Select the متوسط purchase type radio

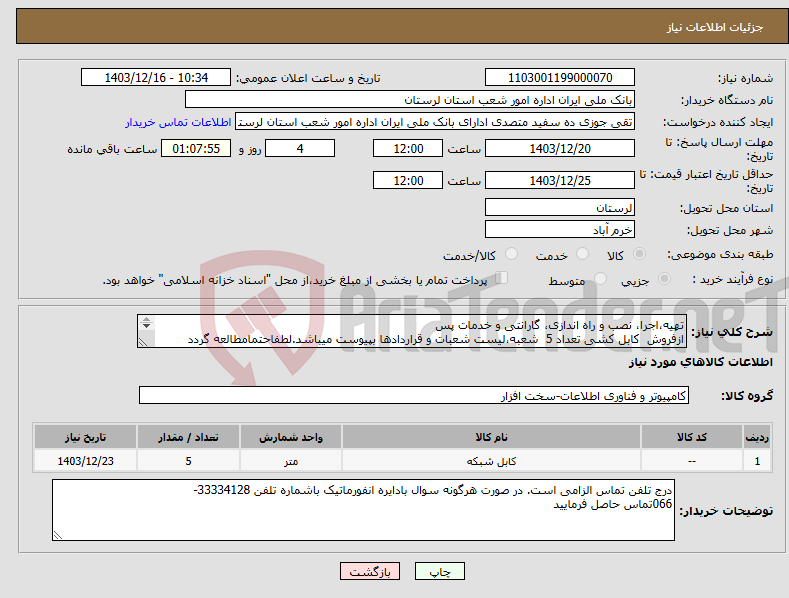600,278
